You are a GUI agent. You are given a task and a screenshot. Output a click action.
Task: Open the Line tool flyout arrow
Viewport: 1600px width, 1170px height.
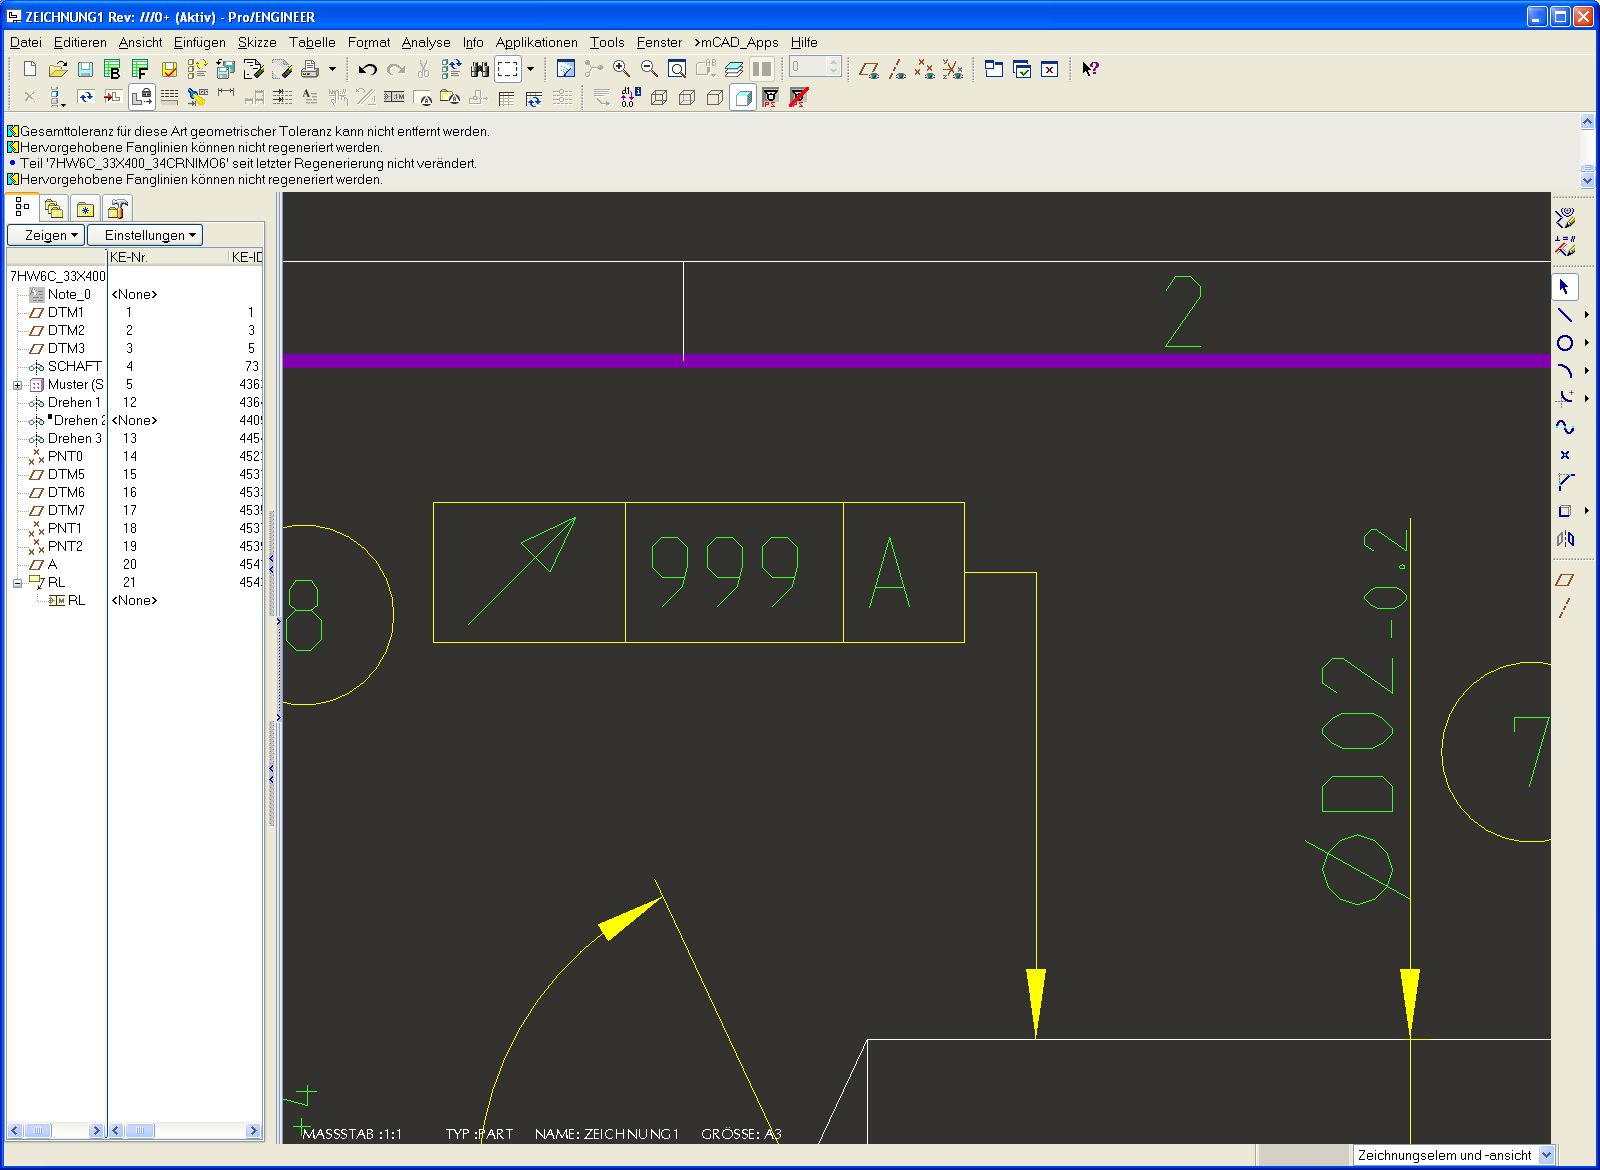pos(1586,315)
